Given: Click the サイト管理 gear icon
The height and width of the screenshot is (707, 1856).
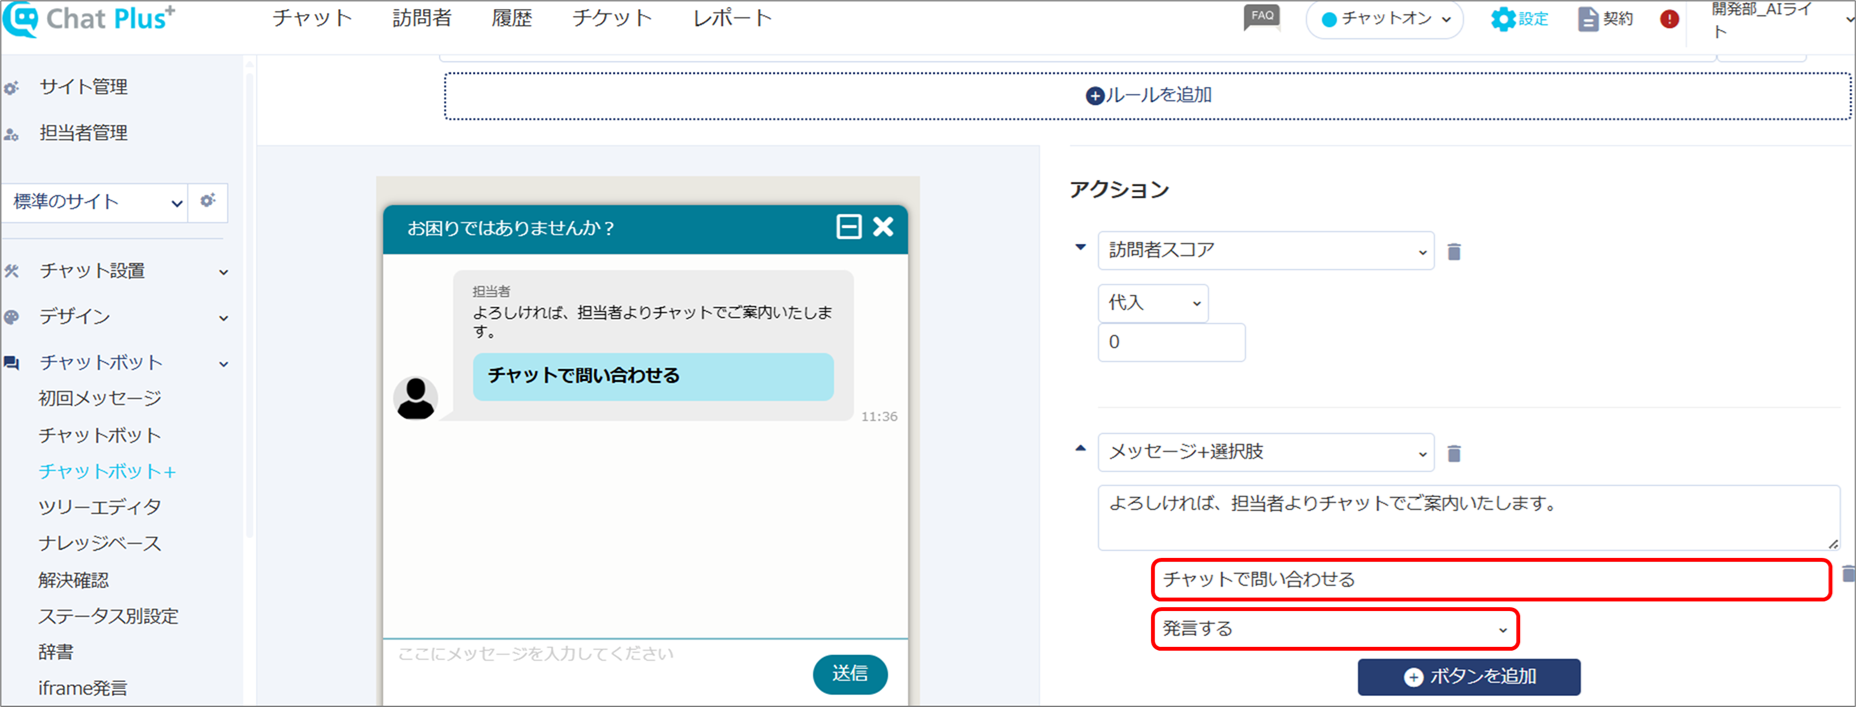Looking at the screenshot, I should (12, 88).
